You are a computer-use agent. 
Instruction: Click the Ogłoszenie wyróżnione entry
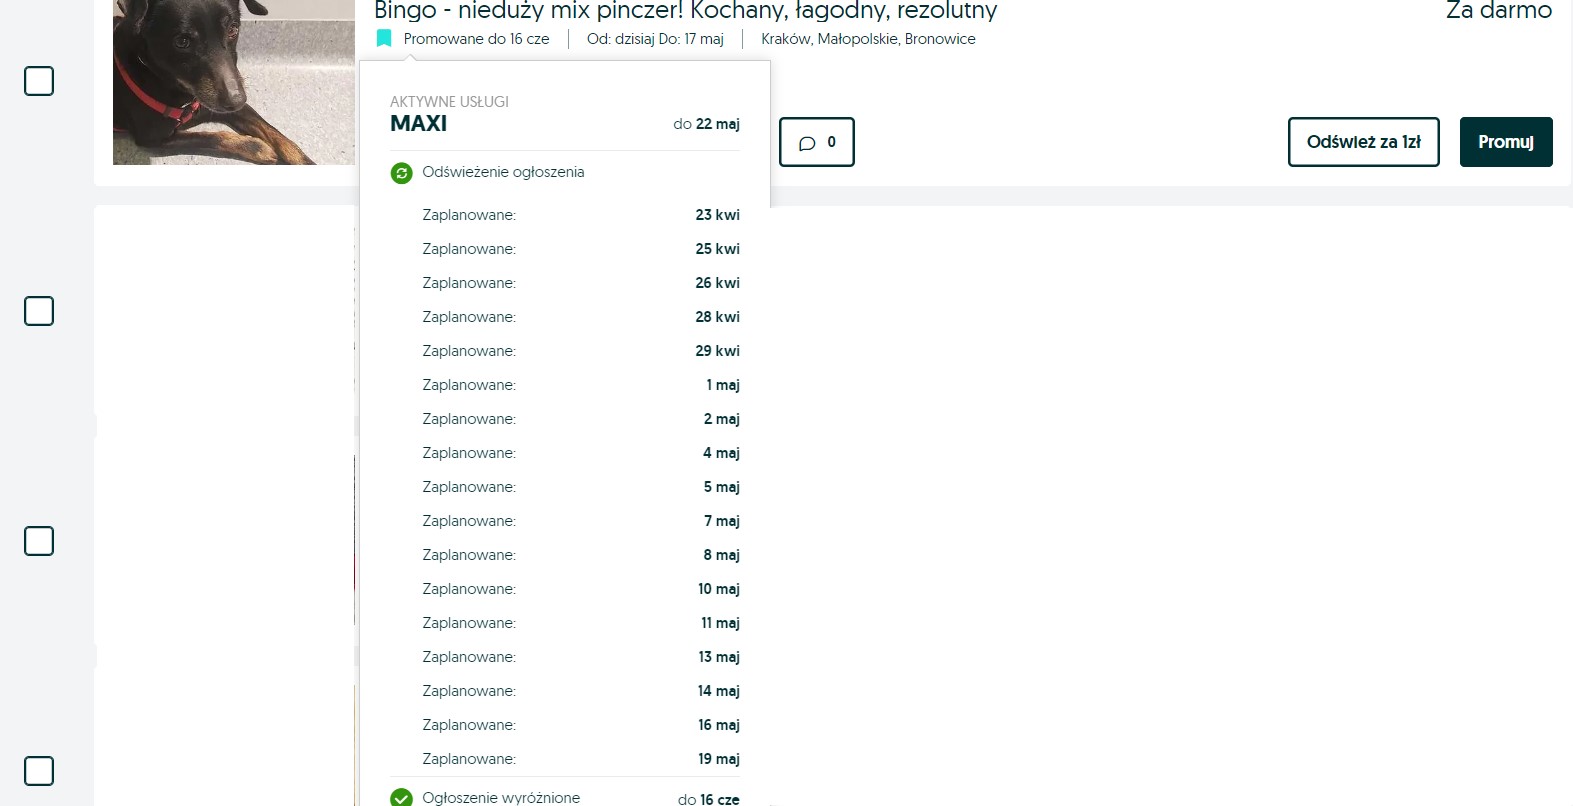(x=501, y=797)
